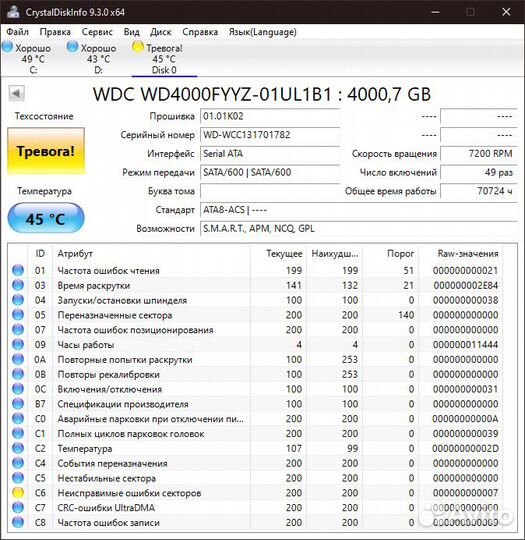The height and width of the screenshot is (540, 525).
Task: Select row Частота ошибок позиционирования
Action: (x=255, y=330)
